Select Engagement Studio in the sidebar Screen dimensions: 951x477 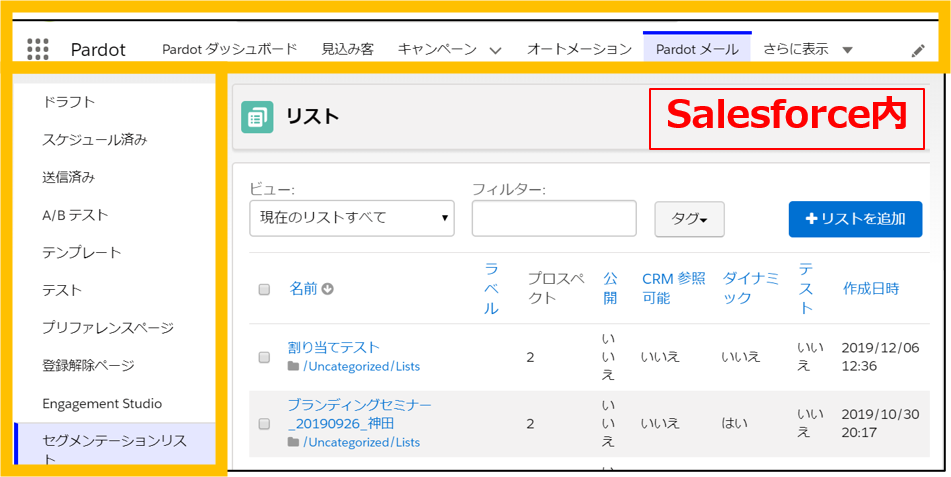[x=102, y=404]
